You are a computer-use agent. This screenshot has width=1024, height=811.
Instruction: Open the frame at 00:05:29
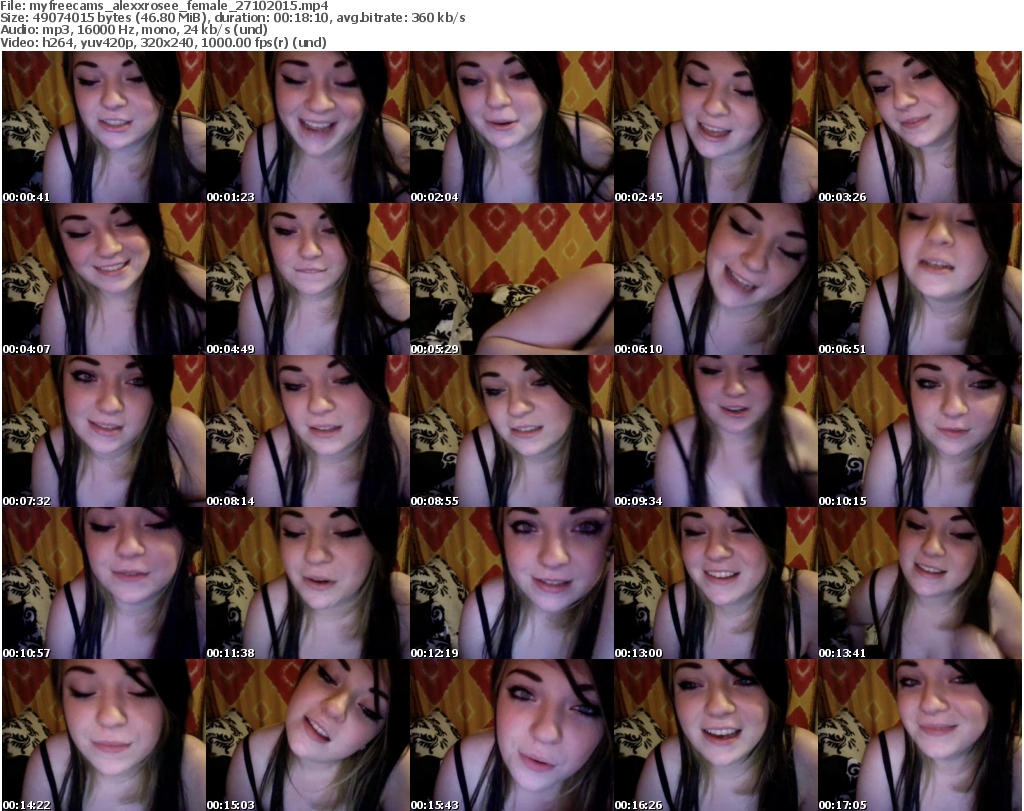click(x=511, y=279)
